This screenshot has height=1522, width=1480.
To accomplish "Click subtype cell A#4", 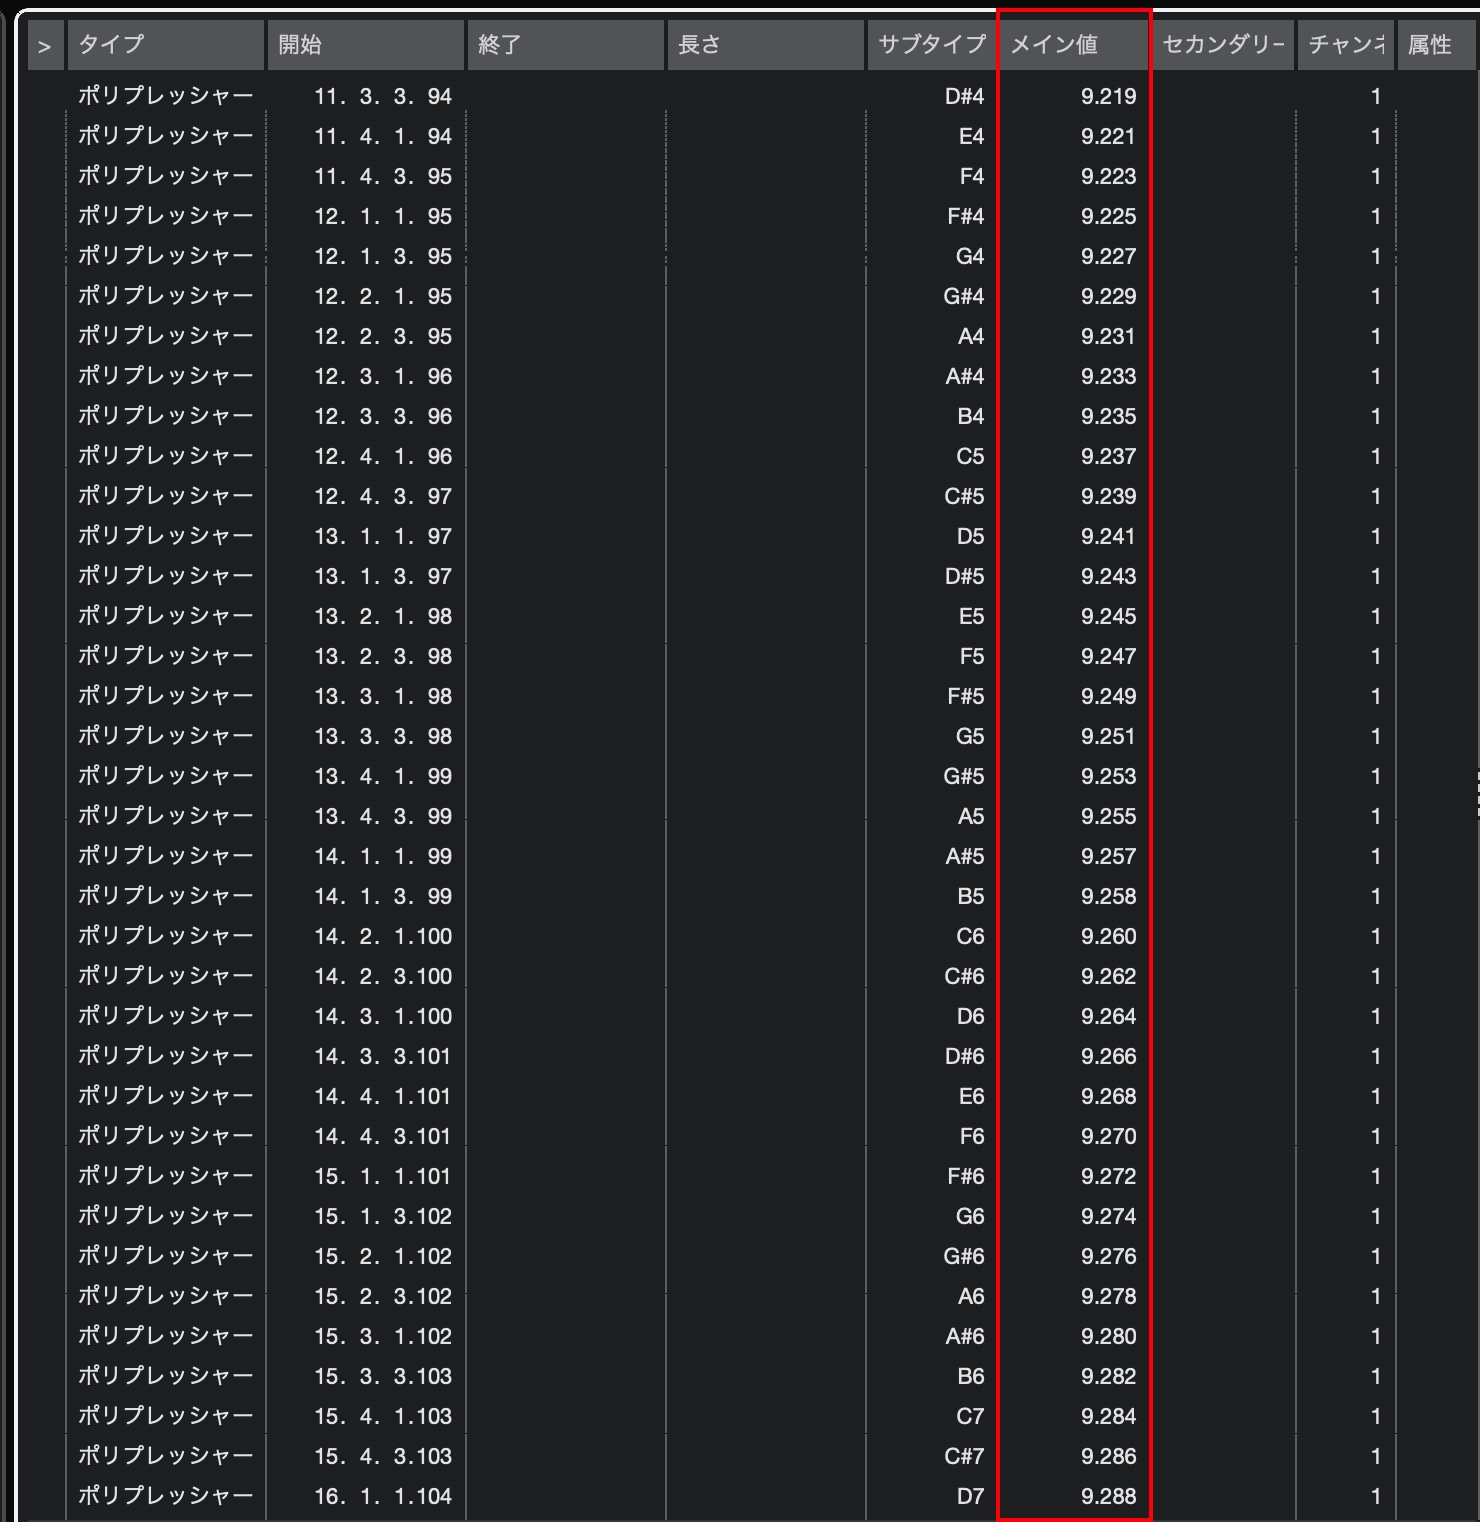I will [x=965, y=376].
